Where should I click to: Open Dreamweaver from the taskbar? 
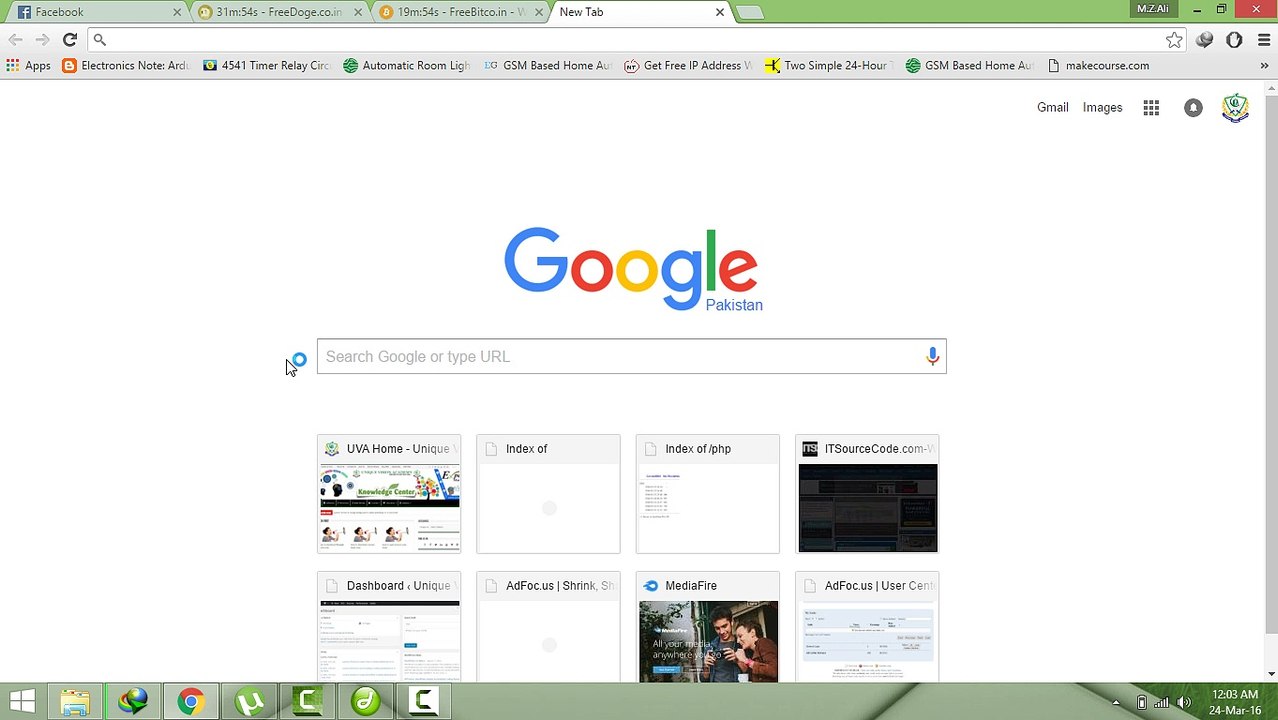tap(365, 702)
